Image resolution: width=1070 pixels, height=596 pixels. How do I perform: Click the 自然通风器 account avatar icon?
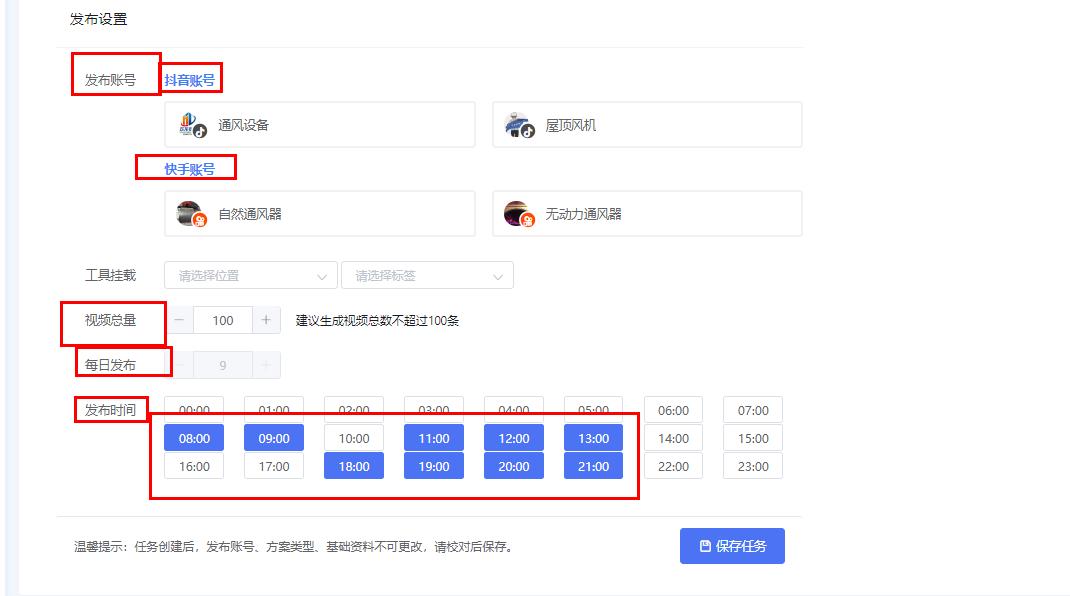(189, 212)
